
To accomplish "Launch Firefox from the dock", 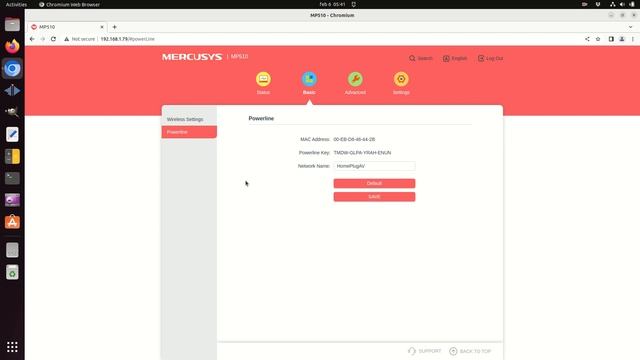I will coord(12,46).
